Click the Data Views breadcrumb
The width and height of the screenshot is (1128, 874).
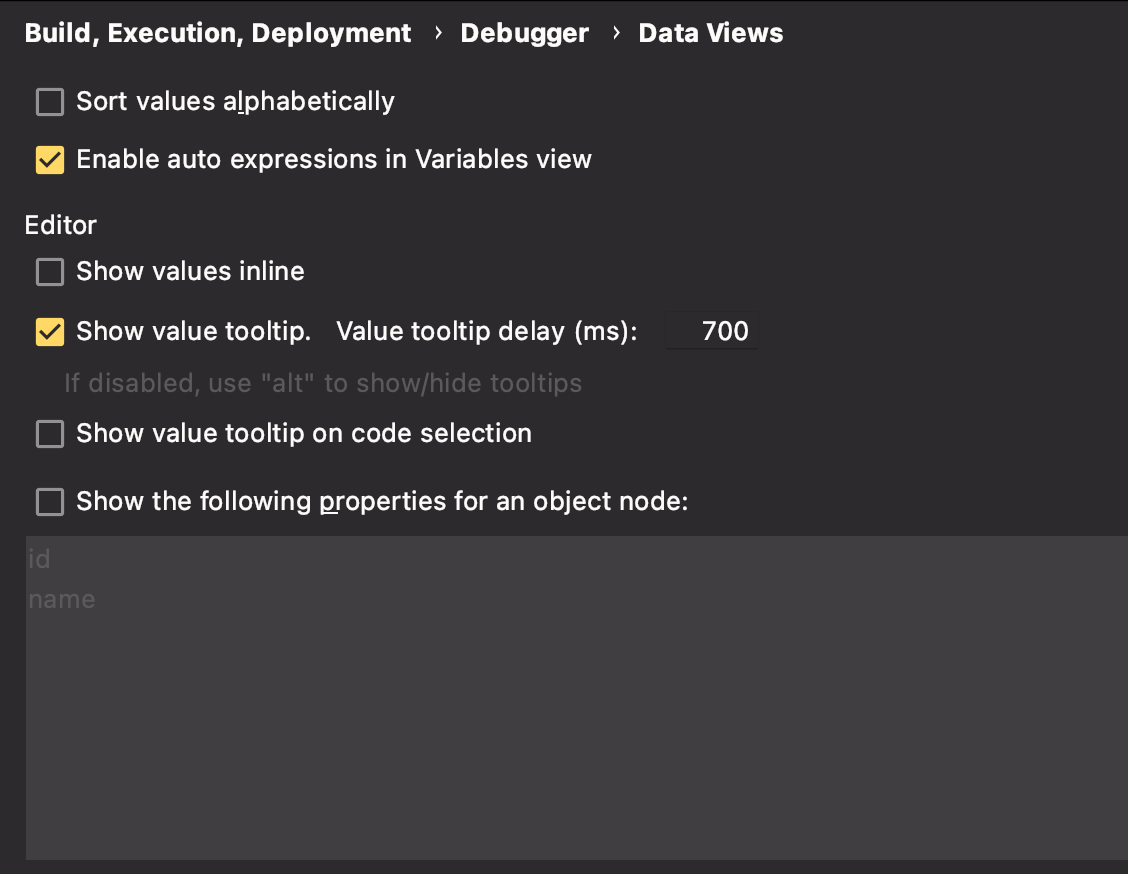point(711,33)
